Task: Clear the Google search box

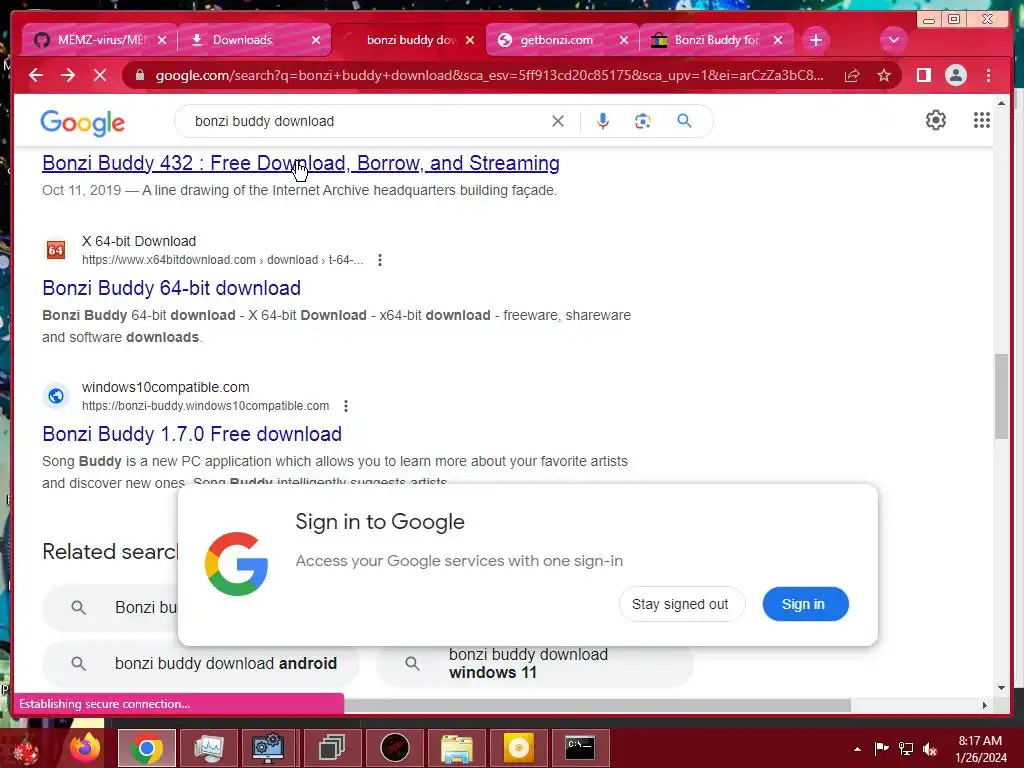Action: point(558,121)
